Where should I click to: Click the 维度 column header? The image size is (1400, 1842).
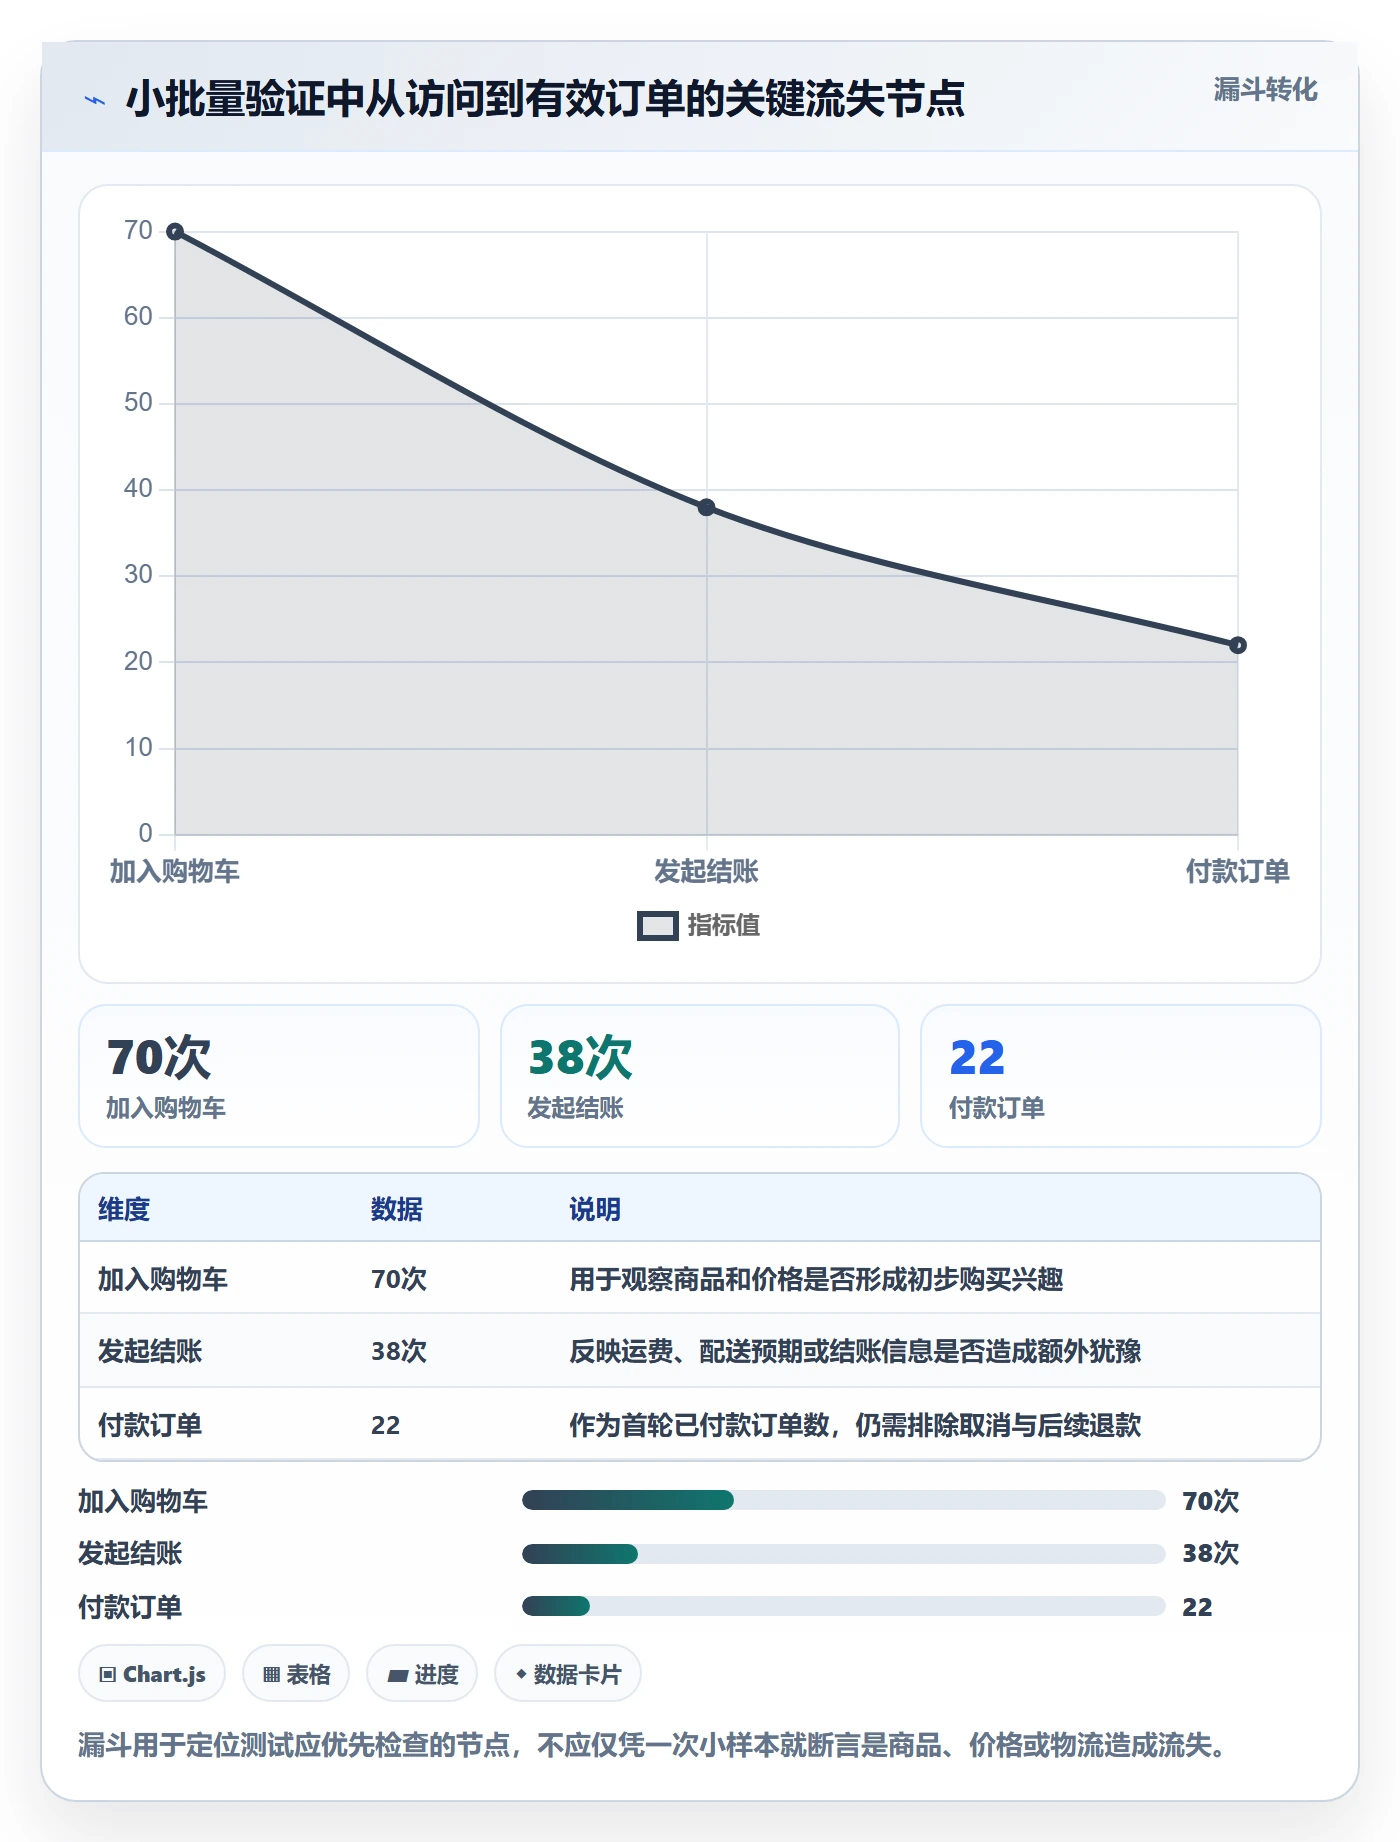[124, 1209]
